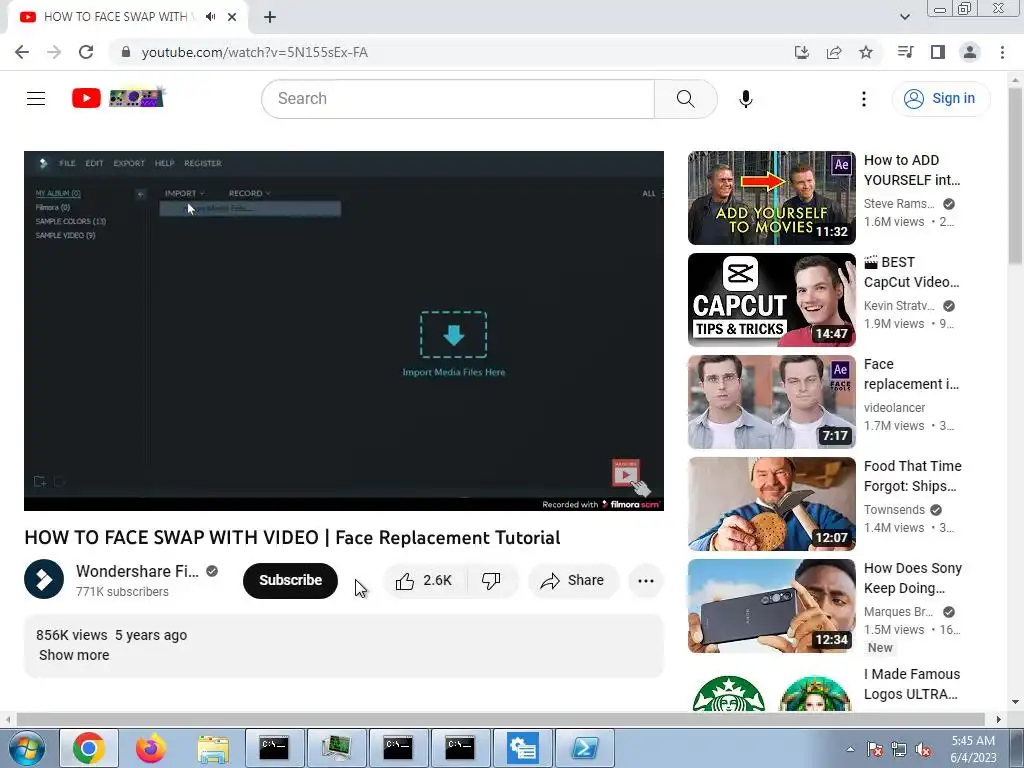View site information lock icon
The width and height of the screenshot is (1024, 768).
(x=126, y=52)
